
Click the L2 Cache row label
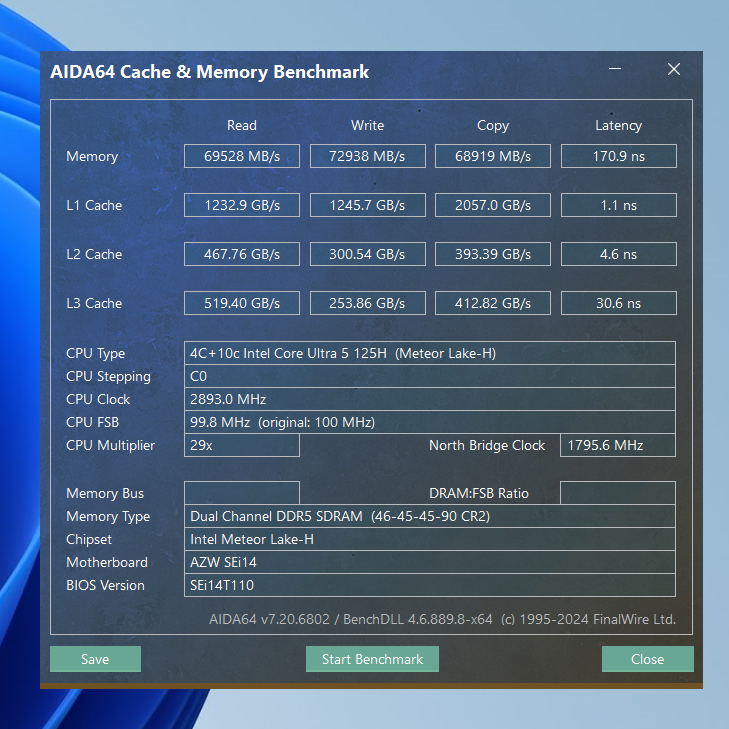pos(94,254)
